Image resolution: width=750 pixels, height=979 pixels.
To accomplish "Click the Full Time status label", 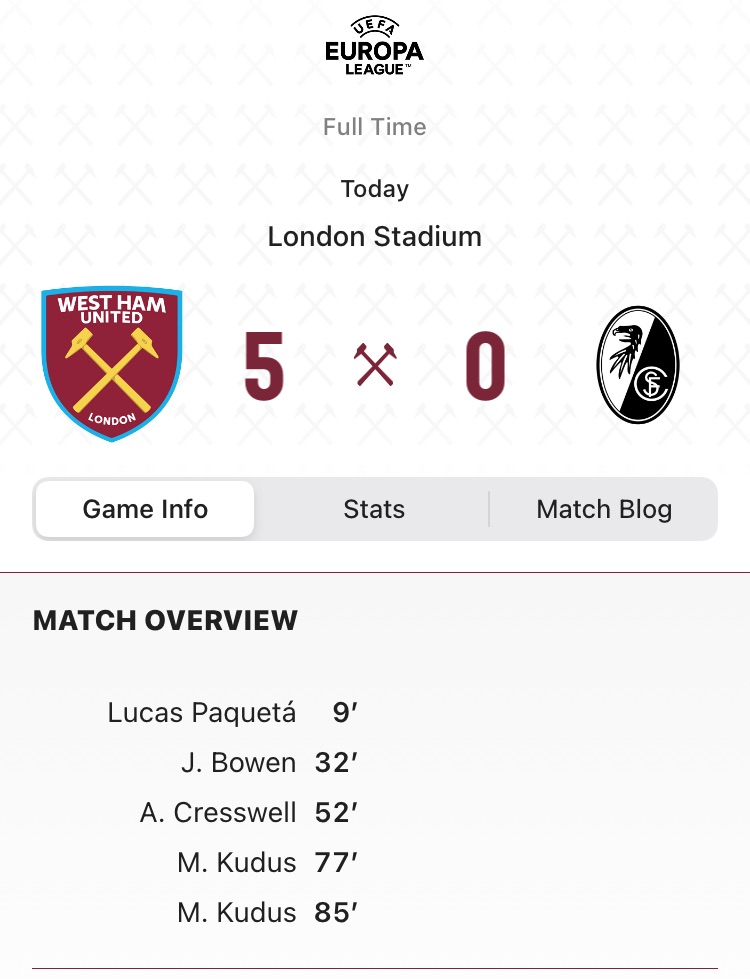I will (x=375, y=127).
